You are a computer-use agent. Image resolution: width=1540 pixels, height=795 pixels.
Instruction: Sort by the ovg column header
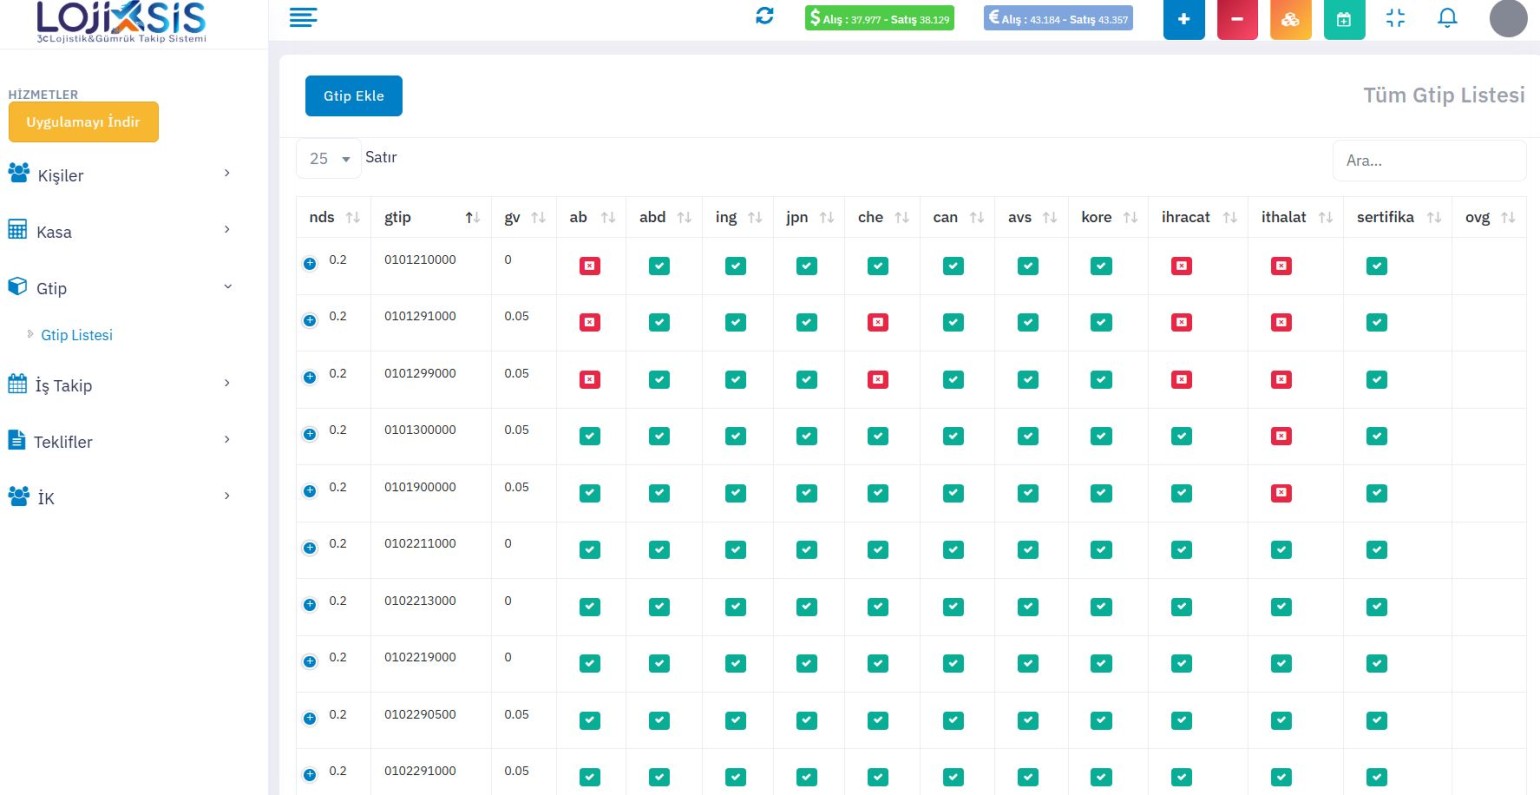pyautogui.click(x=1489, y=217)
